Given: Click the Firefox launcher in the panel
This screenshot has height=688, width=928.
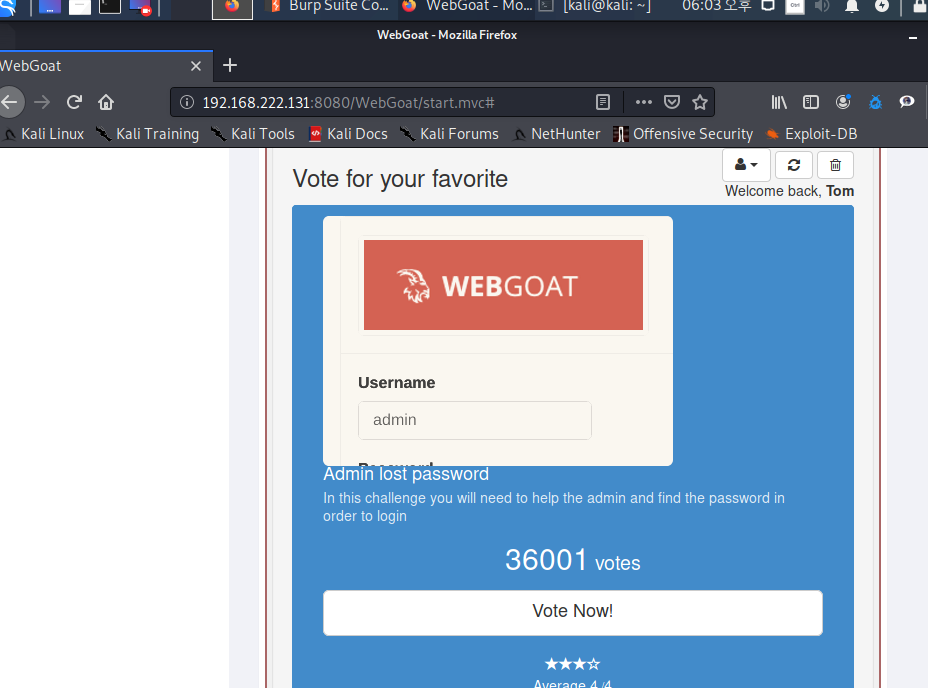Looking at the screenshot, I should (x=232, y=7).
